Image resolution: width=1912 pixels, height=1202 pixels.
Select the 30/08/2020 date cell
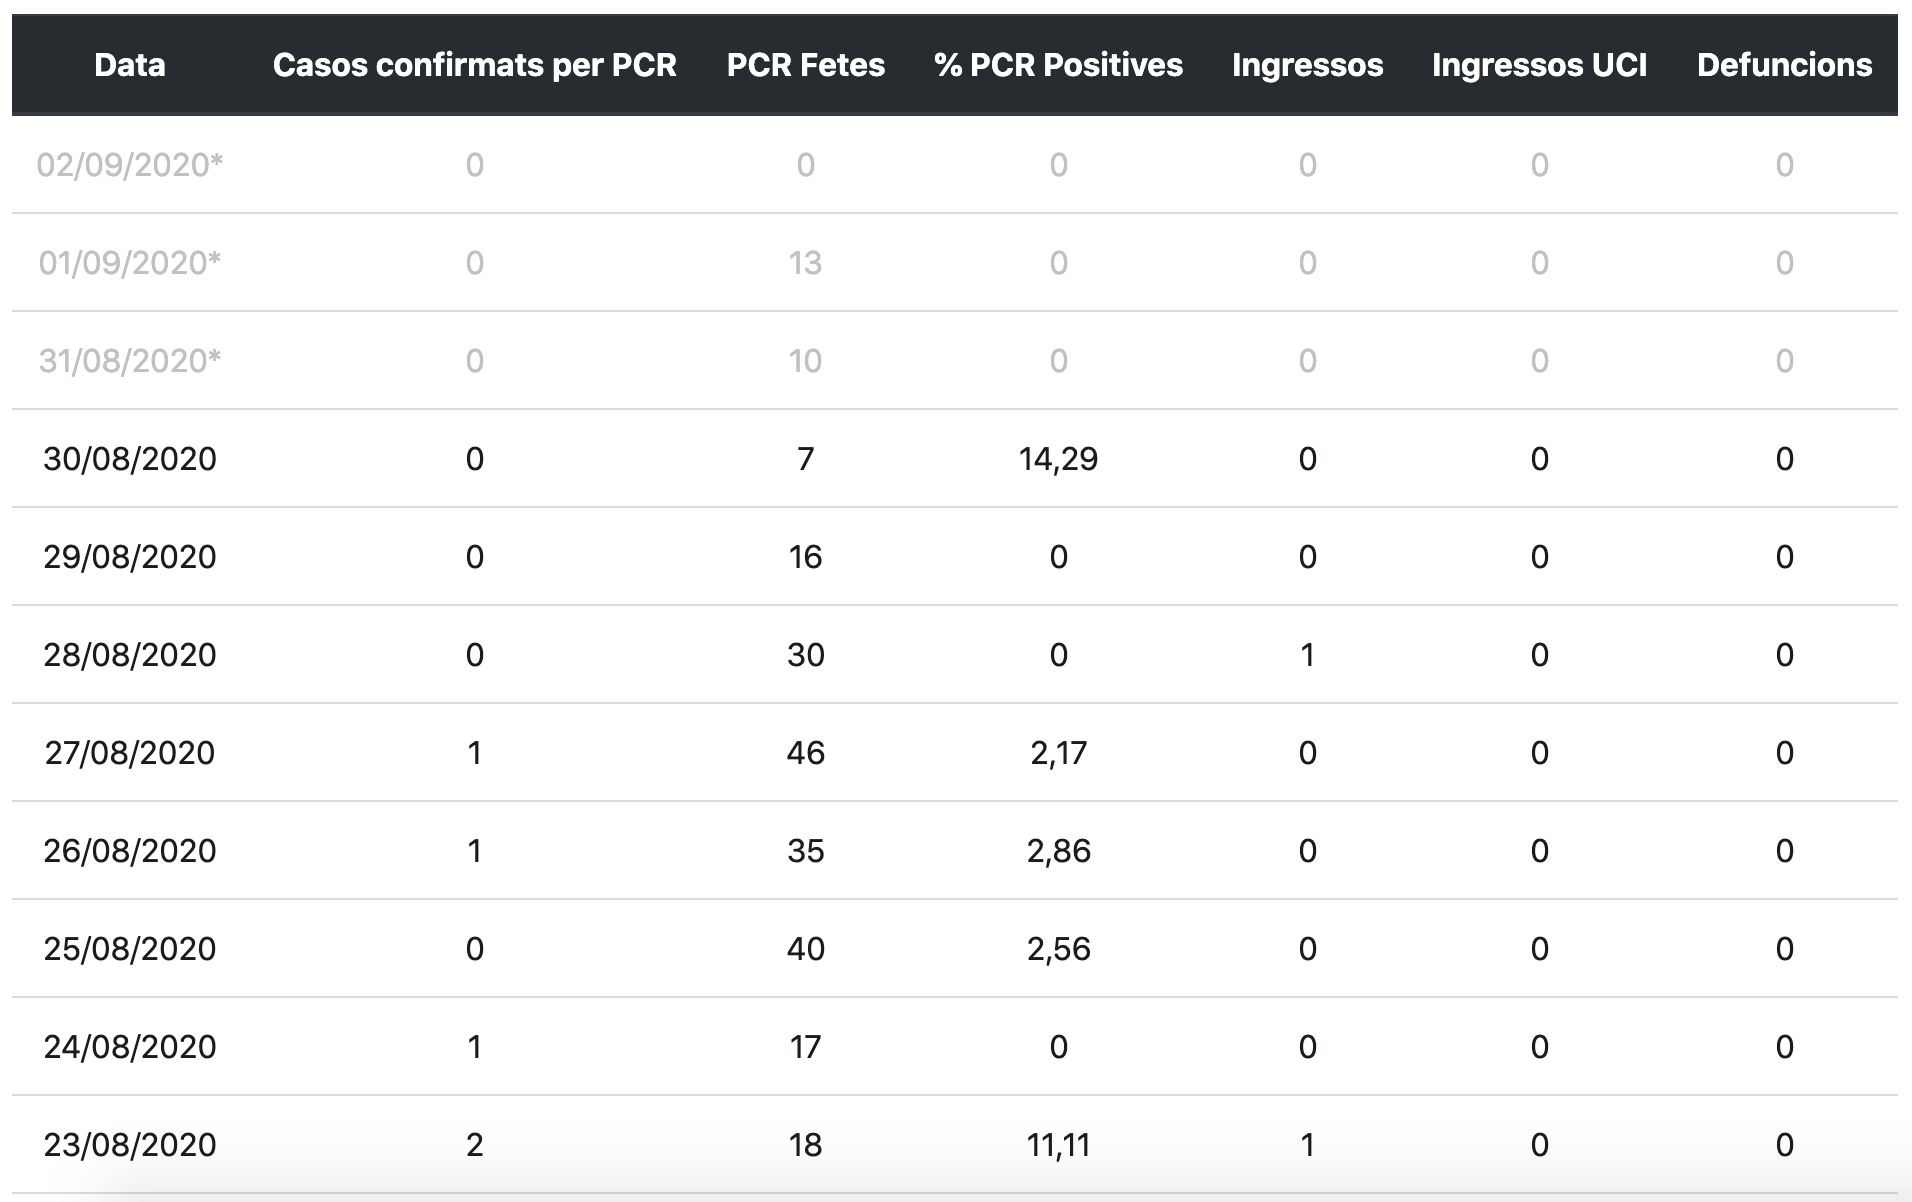(130, 458)
